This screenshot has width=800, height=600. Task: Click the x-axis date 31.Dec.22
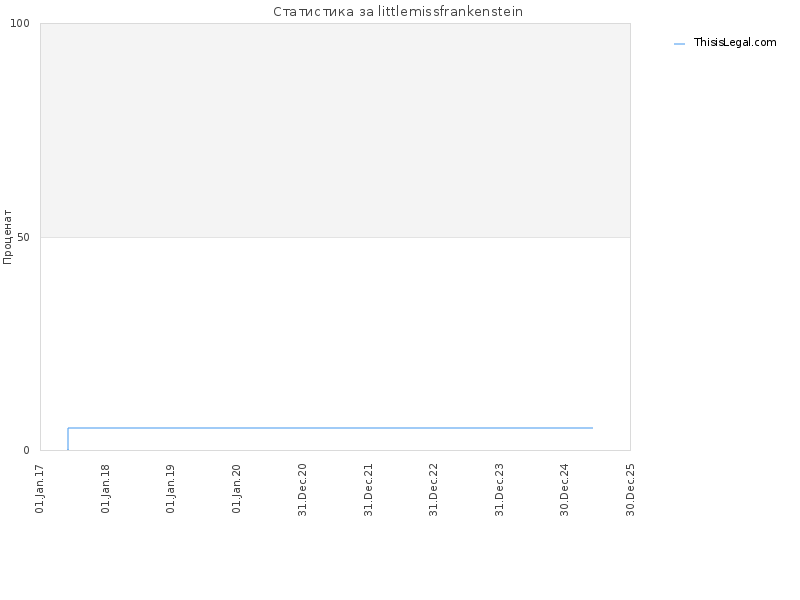[x=434, y=490]
